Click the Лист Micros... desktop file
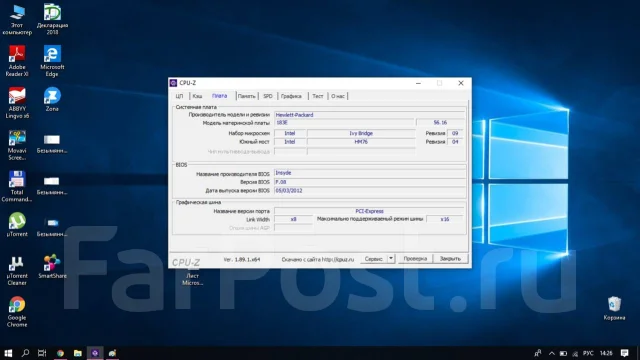 pyautogui.click(x=192, y=279)
